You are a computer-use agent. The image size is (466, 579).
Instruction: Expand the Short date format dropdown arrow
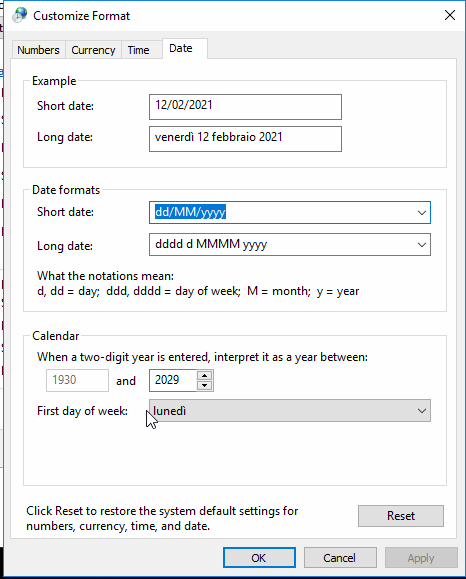click(x=422, y=213)
